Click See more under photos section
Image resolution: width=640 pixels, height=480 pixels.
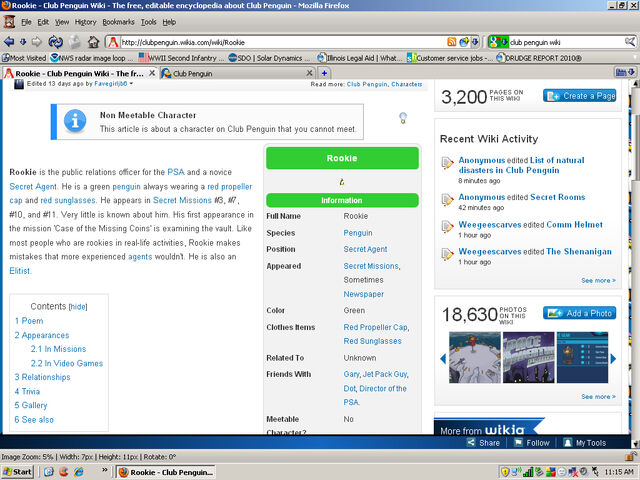point(598,396)
